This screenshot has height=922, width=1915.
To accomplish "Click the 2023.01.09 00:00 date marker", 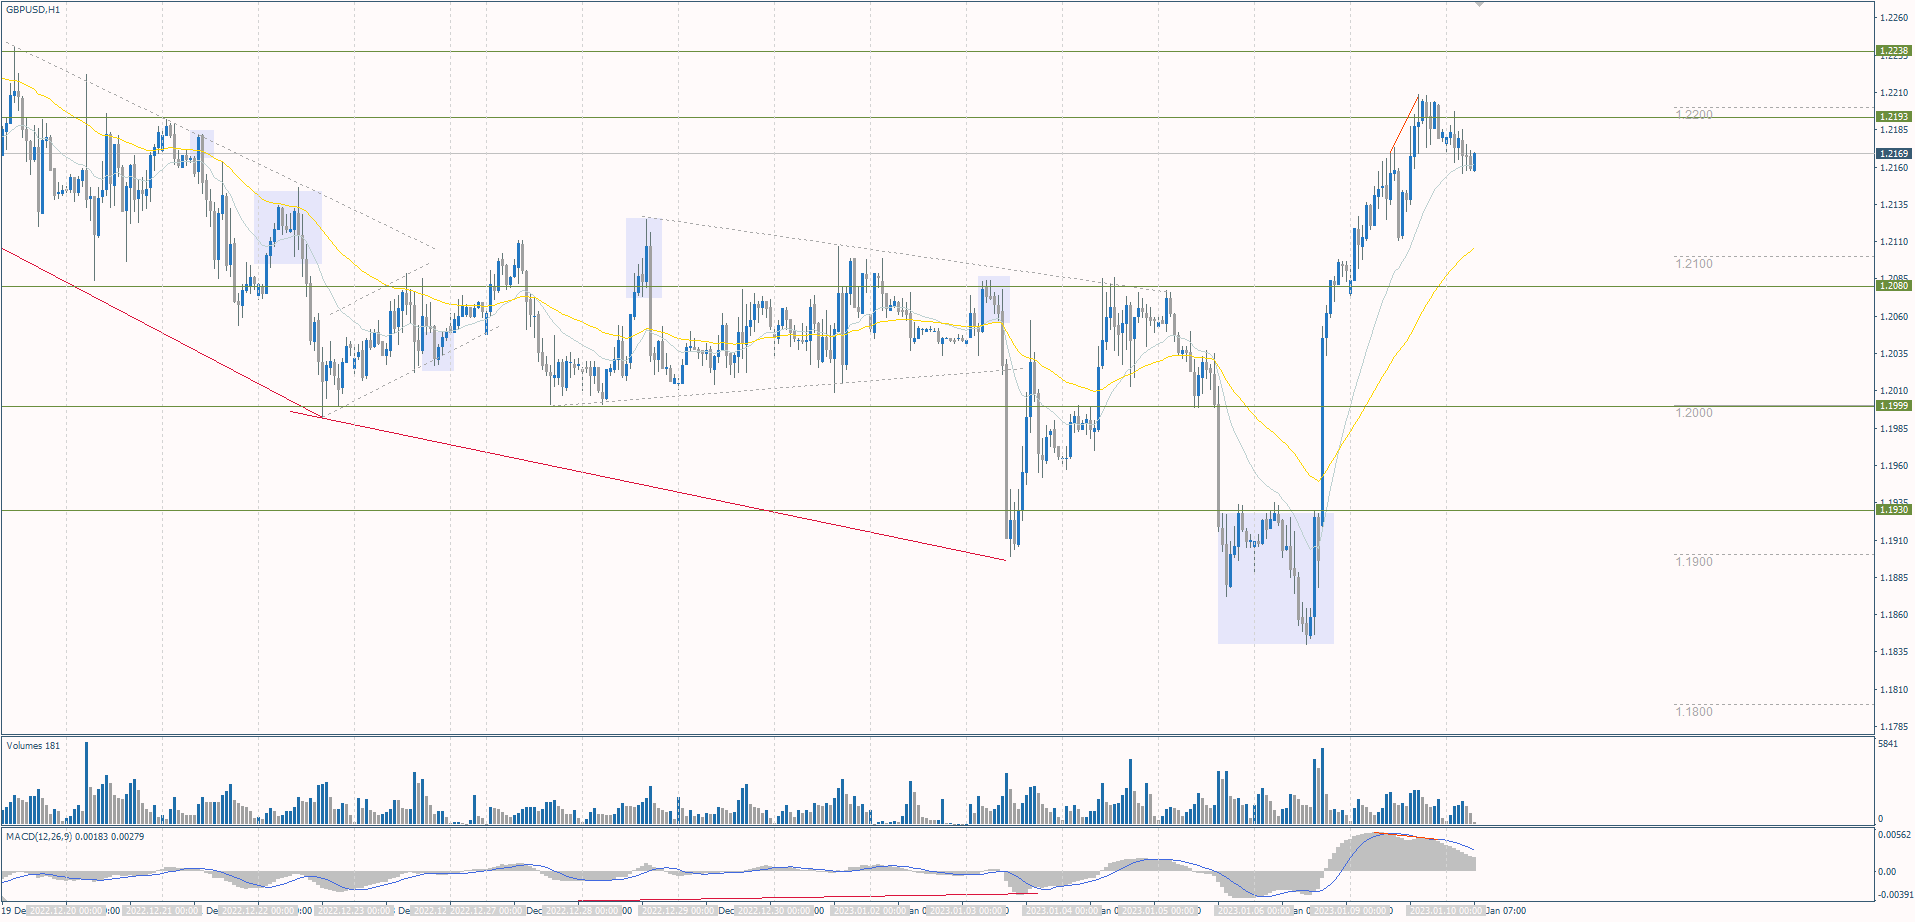I will (x=1351, y=911).
